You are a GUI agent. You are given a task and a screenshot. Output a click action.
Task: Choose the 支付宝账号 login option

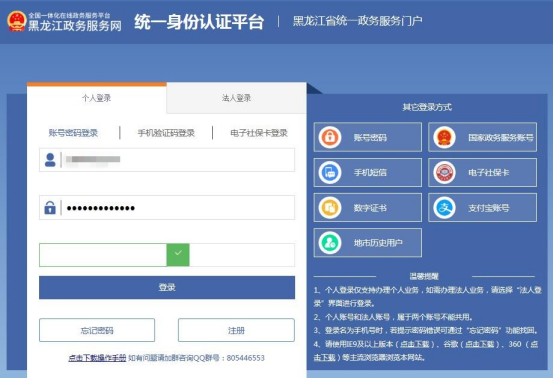tap(482, 208)
